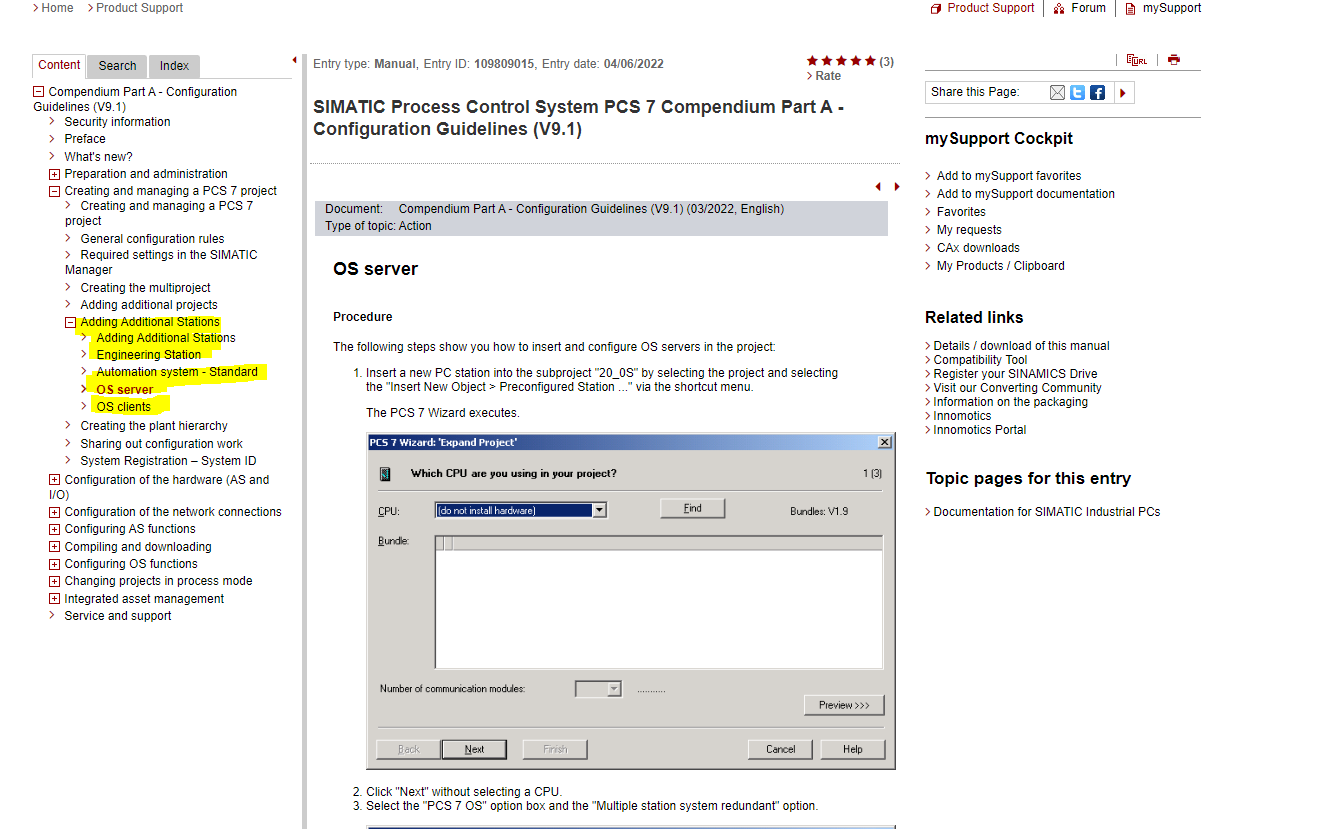This screenshot has width=1340, height=829.
Task: Click the mySupport document icon
Action: point(1131,9)
